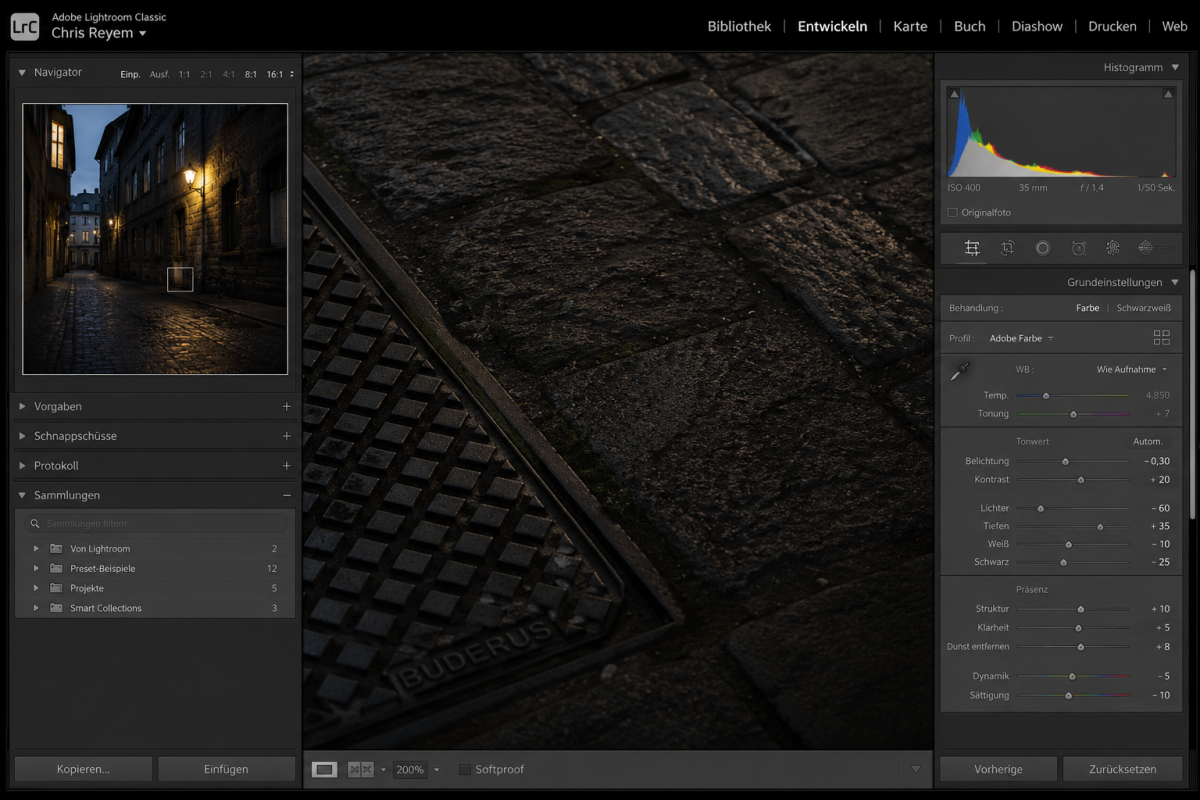Expand the Vorgaben panel
Viewport: 1200px width, 800px height.
click(22, 406)
